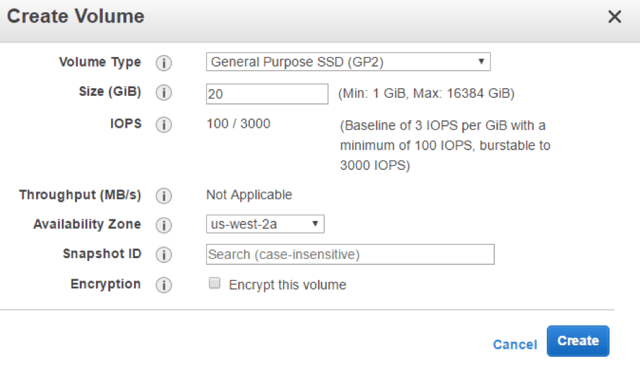Viewport: 640px width, 371px height.
Task: Click the '100 / 3000' IOPS value
Action: click(238, 124)
